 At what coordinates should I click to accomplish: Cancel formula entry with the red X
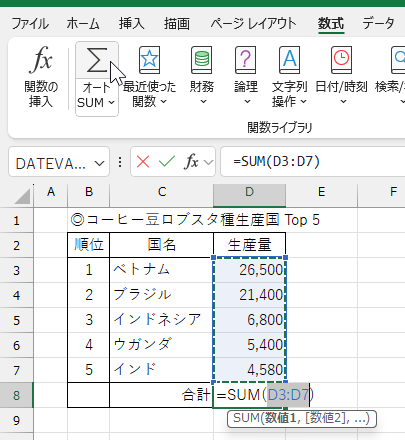point(143,162)
